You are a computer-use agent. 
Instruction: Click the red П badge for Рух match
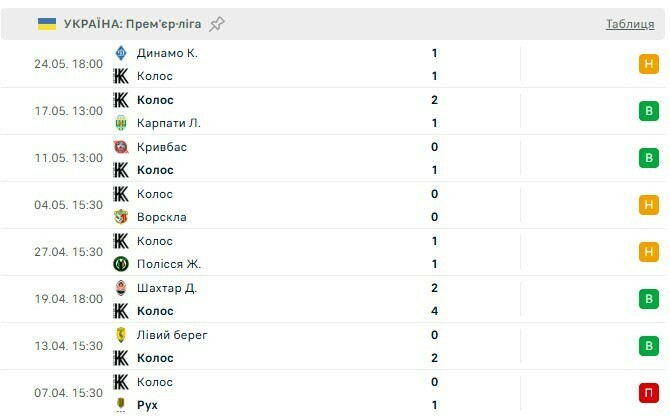pos(648,393)
